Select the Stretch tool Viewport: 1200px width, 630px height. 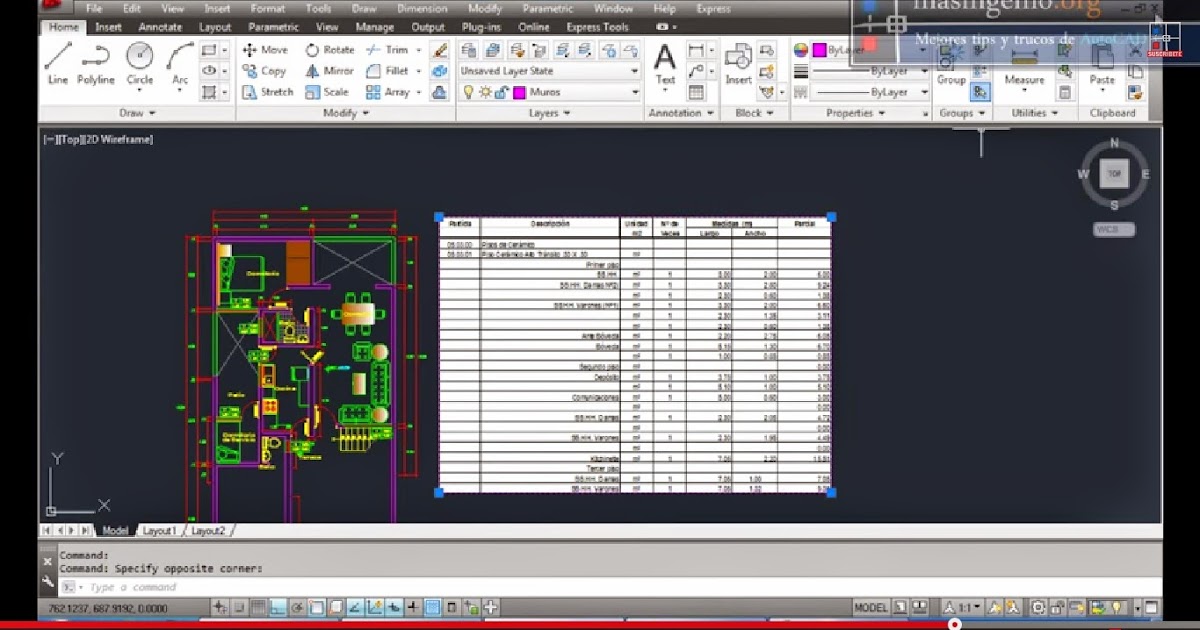(267, 91)
